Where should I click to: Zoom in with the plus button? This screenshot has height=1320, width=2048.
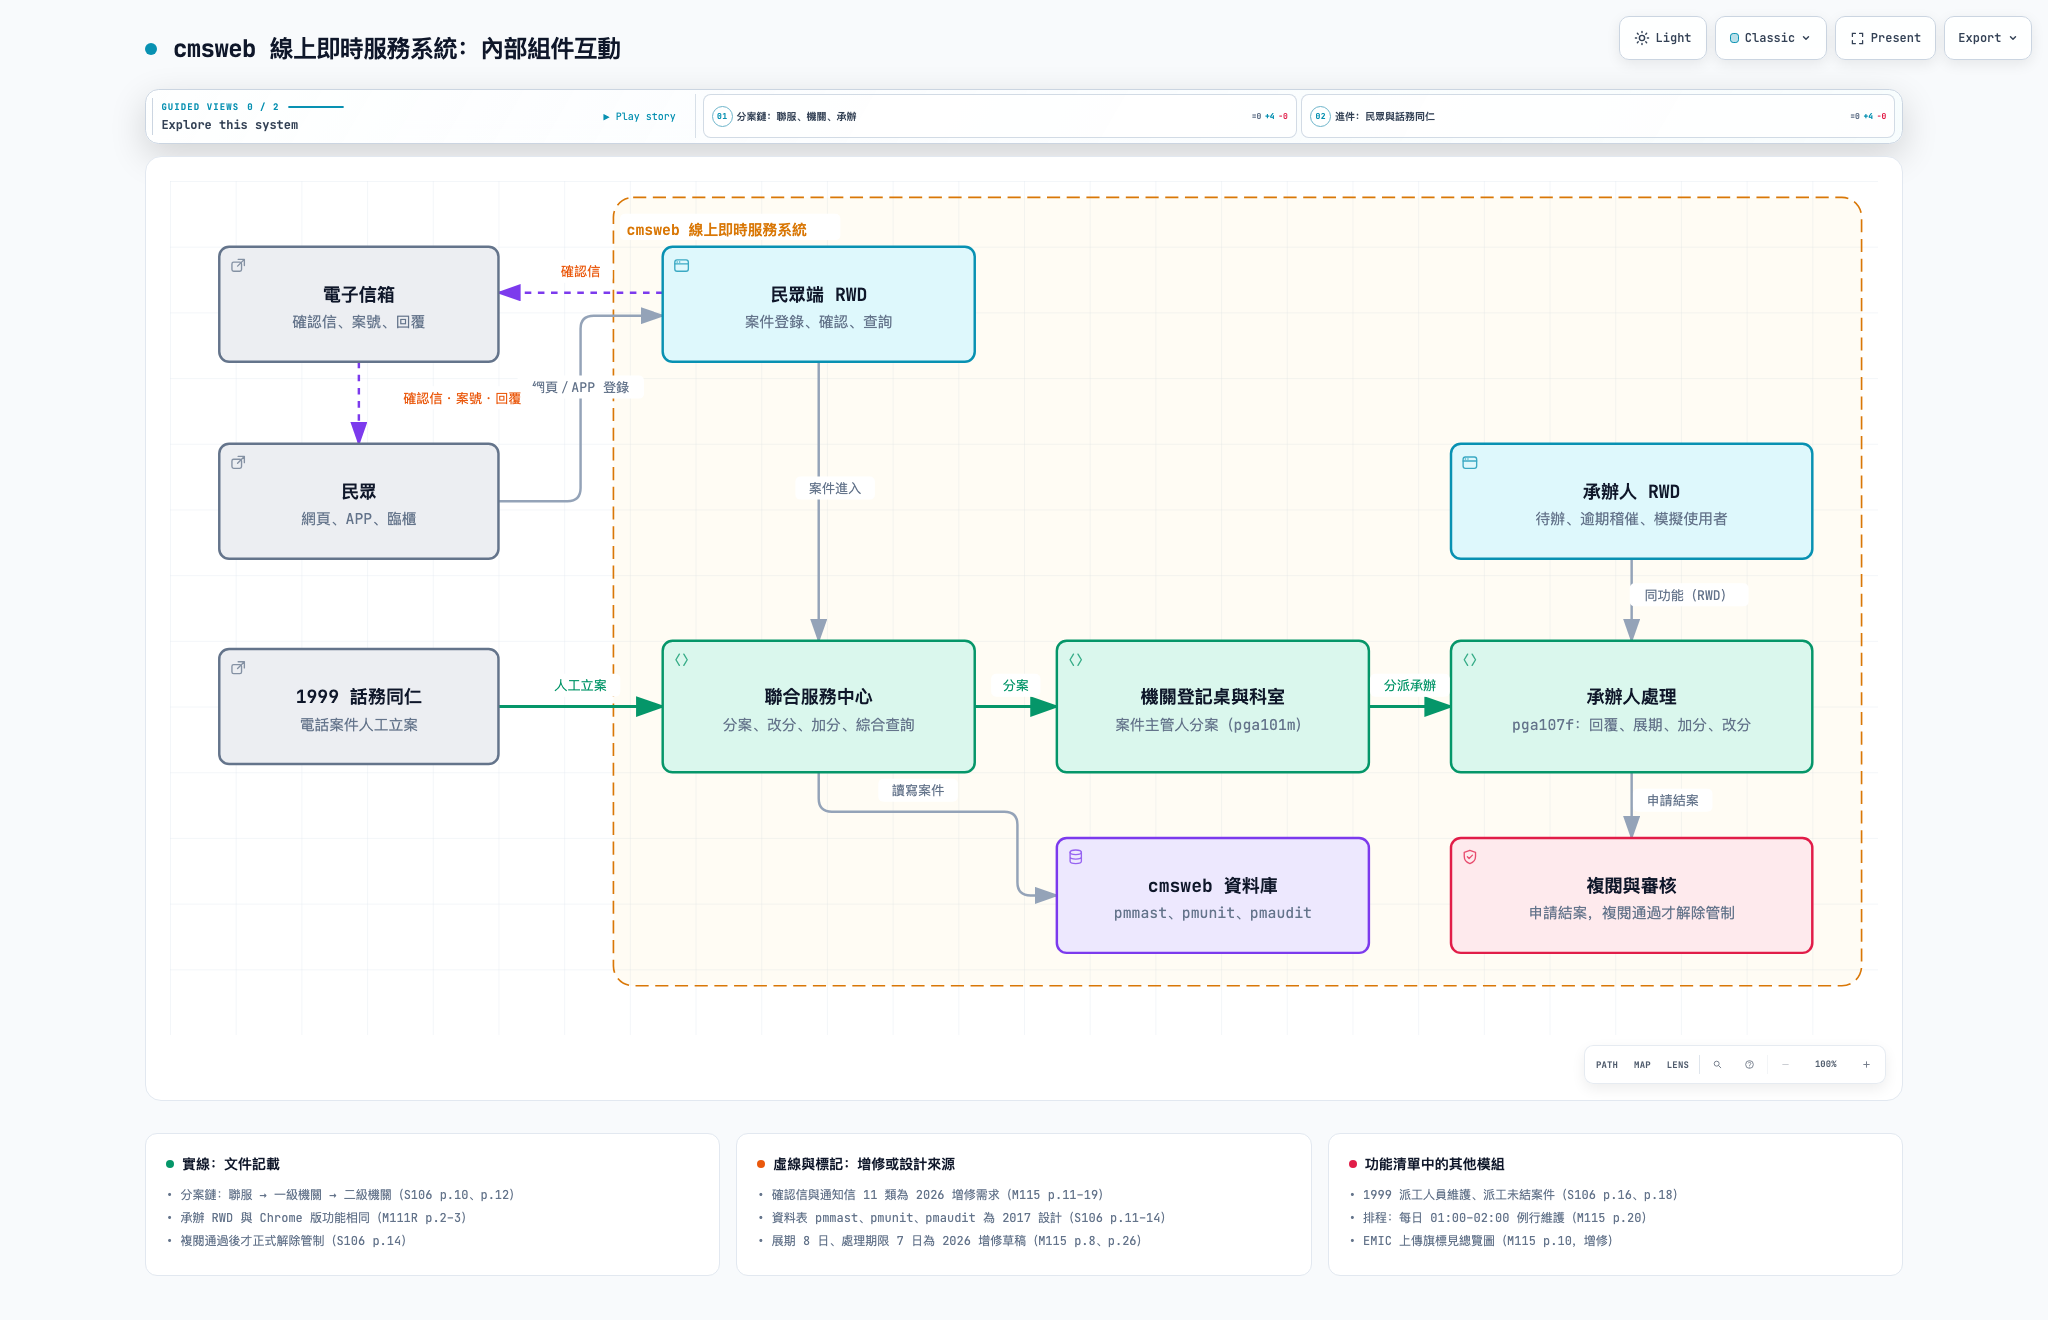[x=1866, y=1065]
